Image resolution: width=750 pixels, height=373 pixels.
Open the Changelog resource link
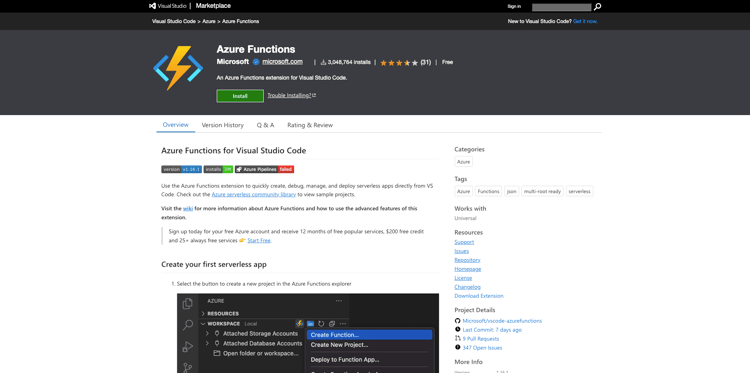click(x=467, y=287)
